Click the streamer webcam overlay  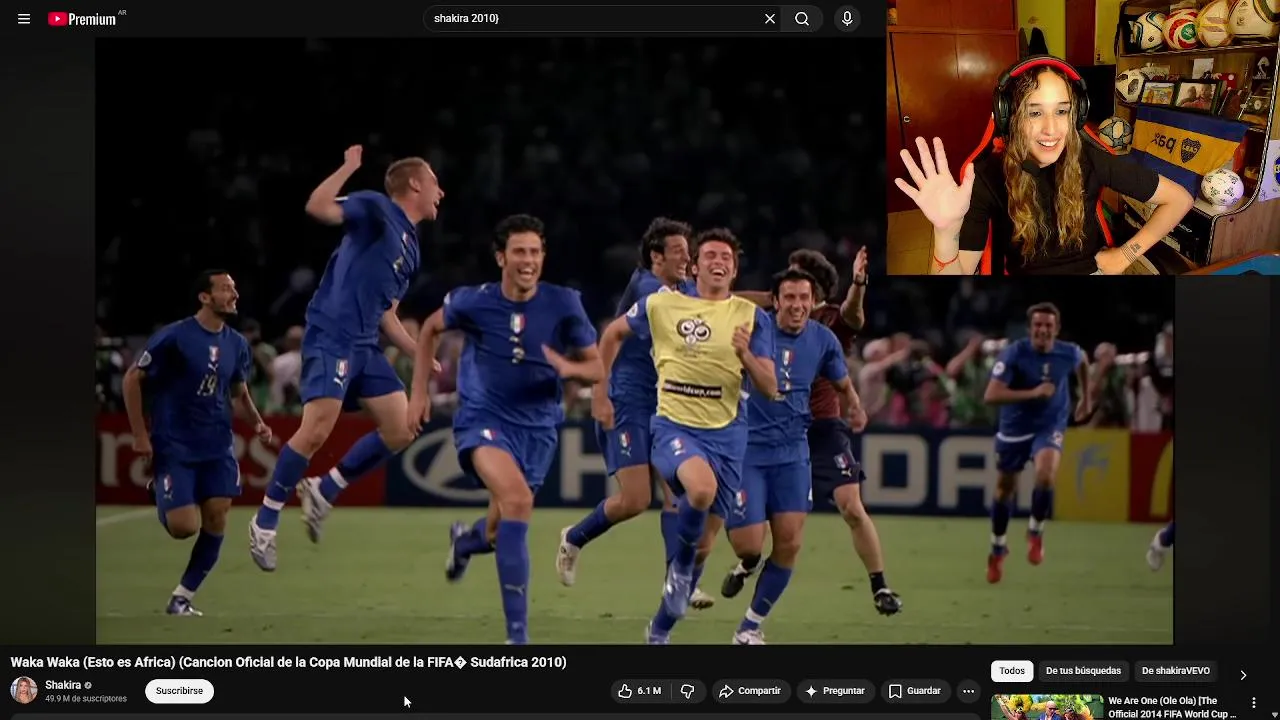(1083, 137)
